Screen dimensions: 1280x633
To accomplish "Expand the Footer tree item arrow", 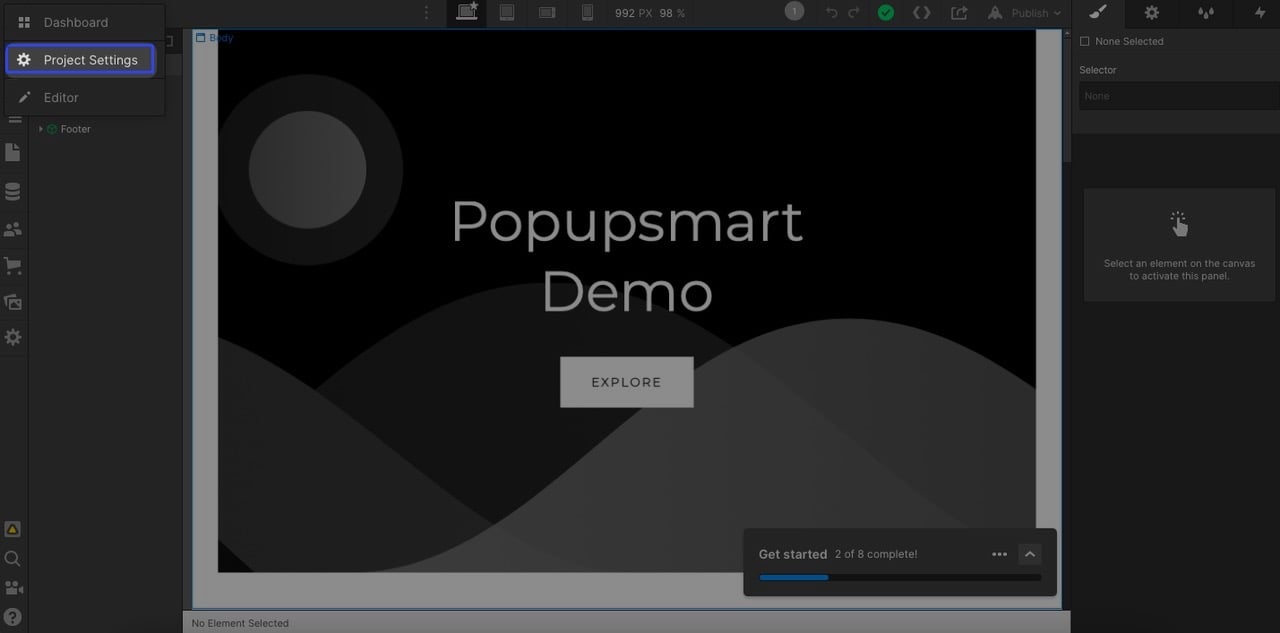I will 41,129.
